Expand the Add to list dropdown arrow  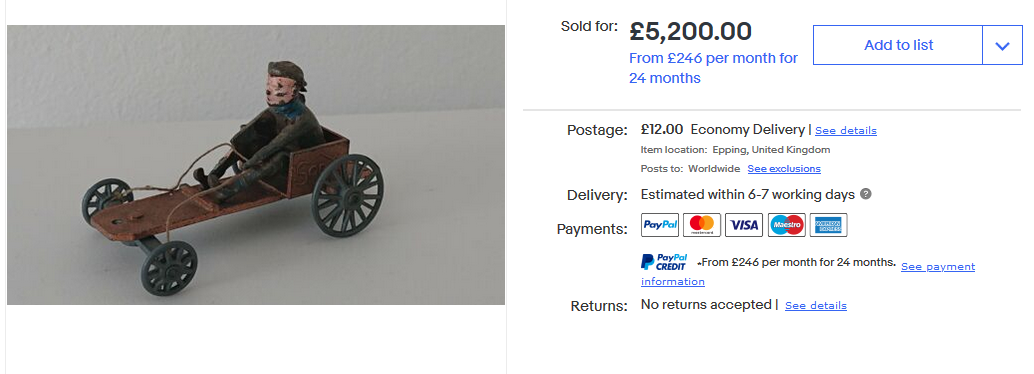click(x=1002, y=45)
